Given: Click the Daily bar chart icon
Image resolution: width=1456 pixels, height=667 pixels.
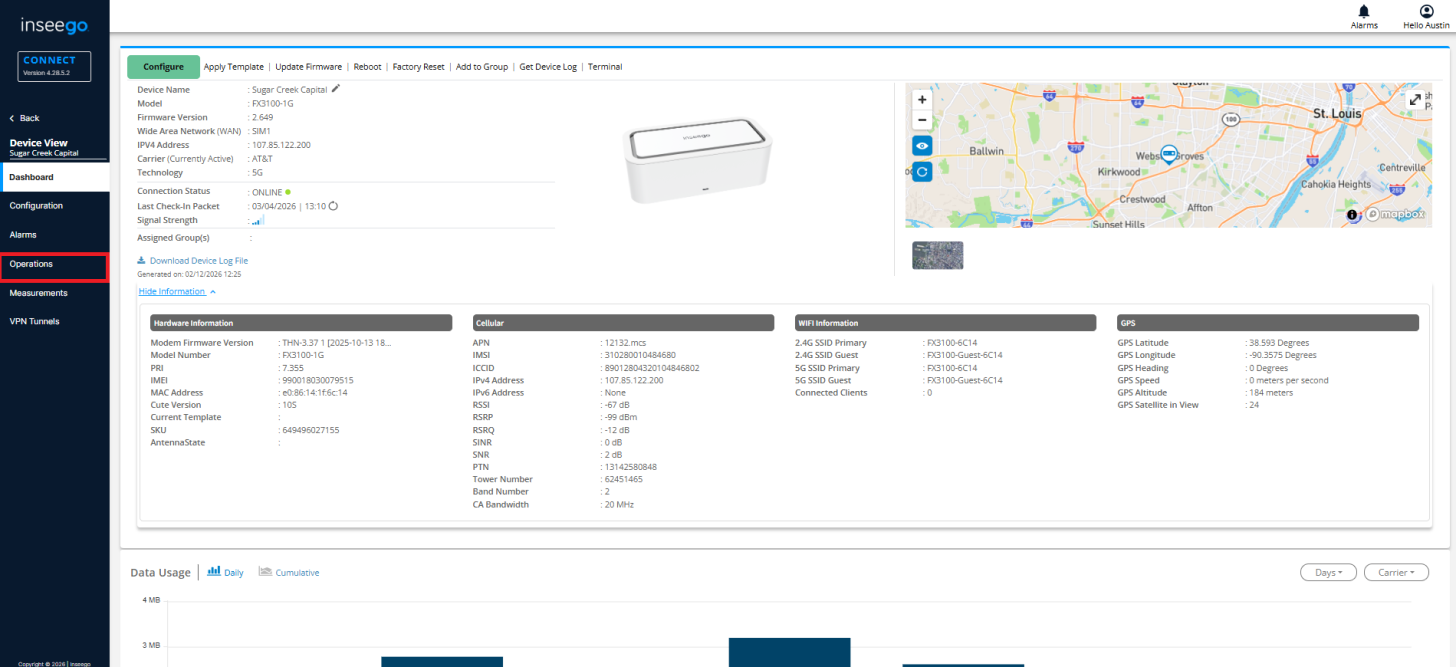Looking at the screenshot, I should [213, 571].
